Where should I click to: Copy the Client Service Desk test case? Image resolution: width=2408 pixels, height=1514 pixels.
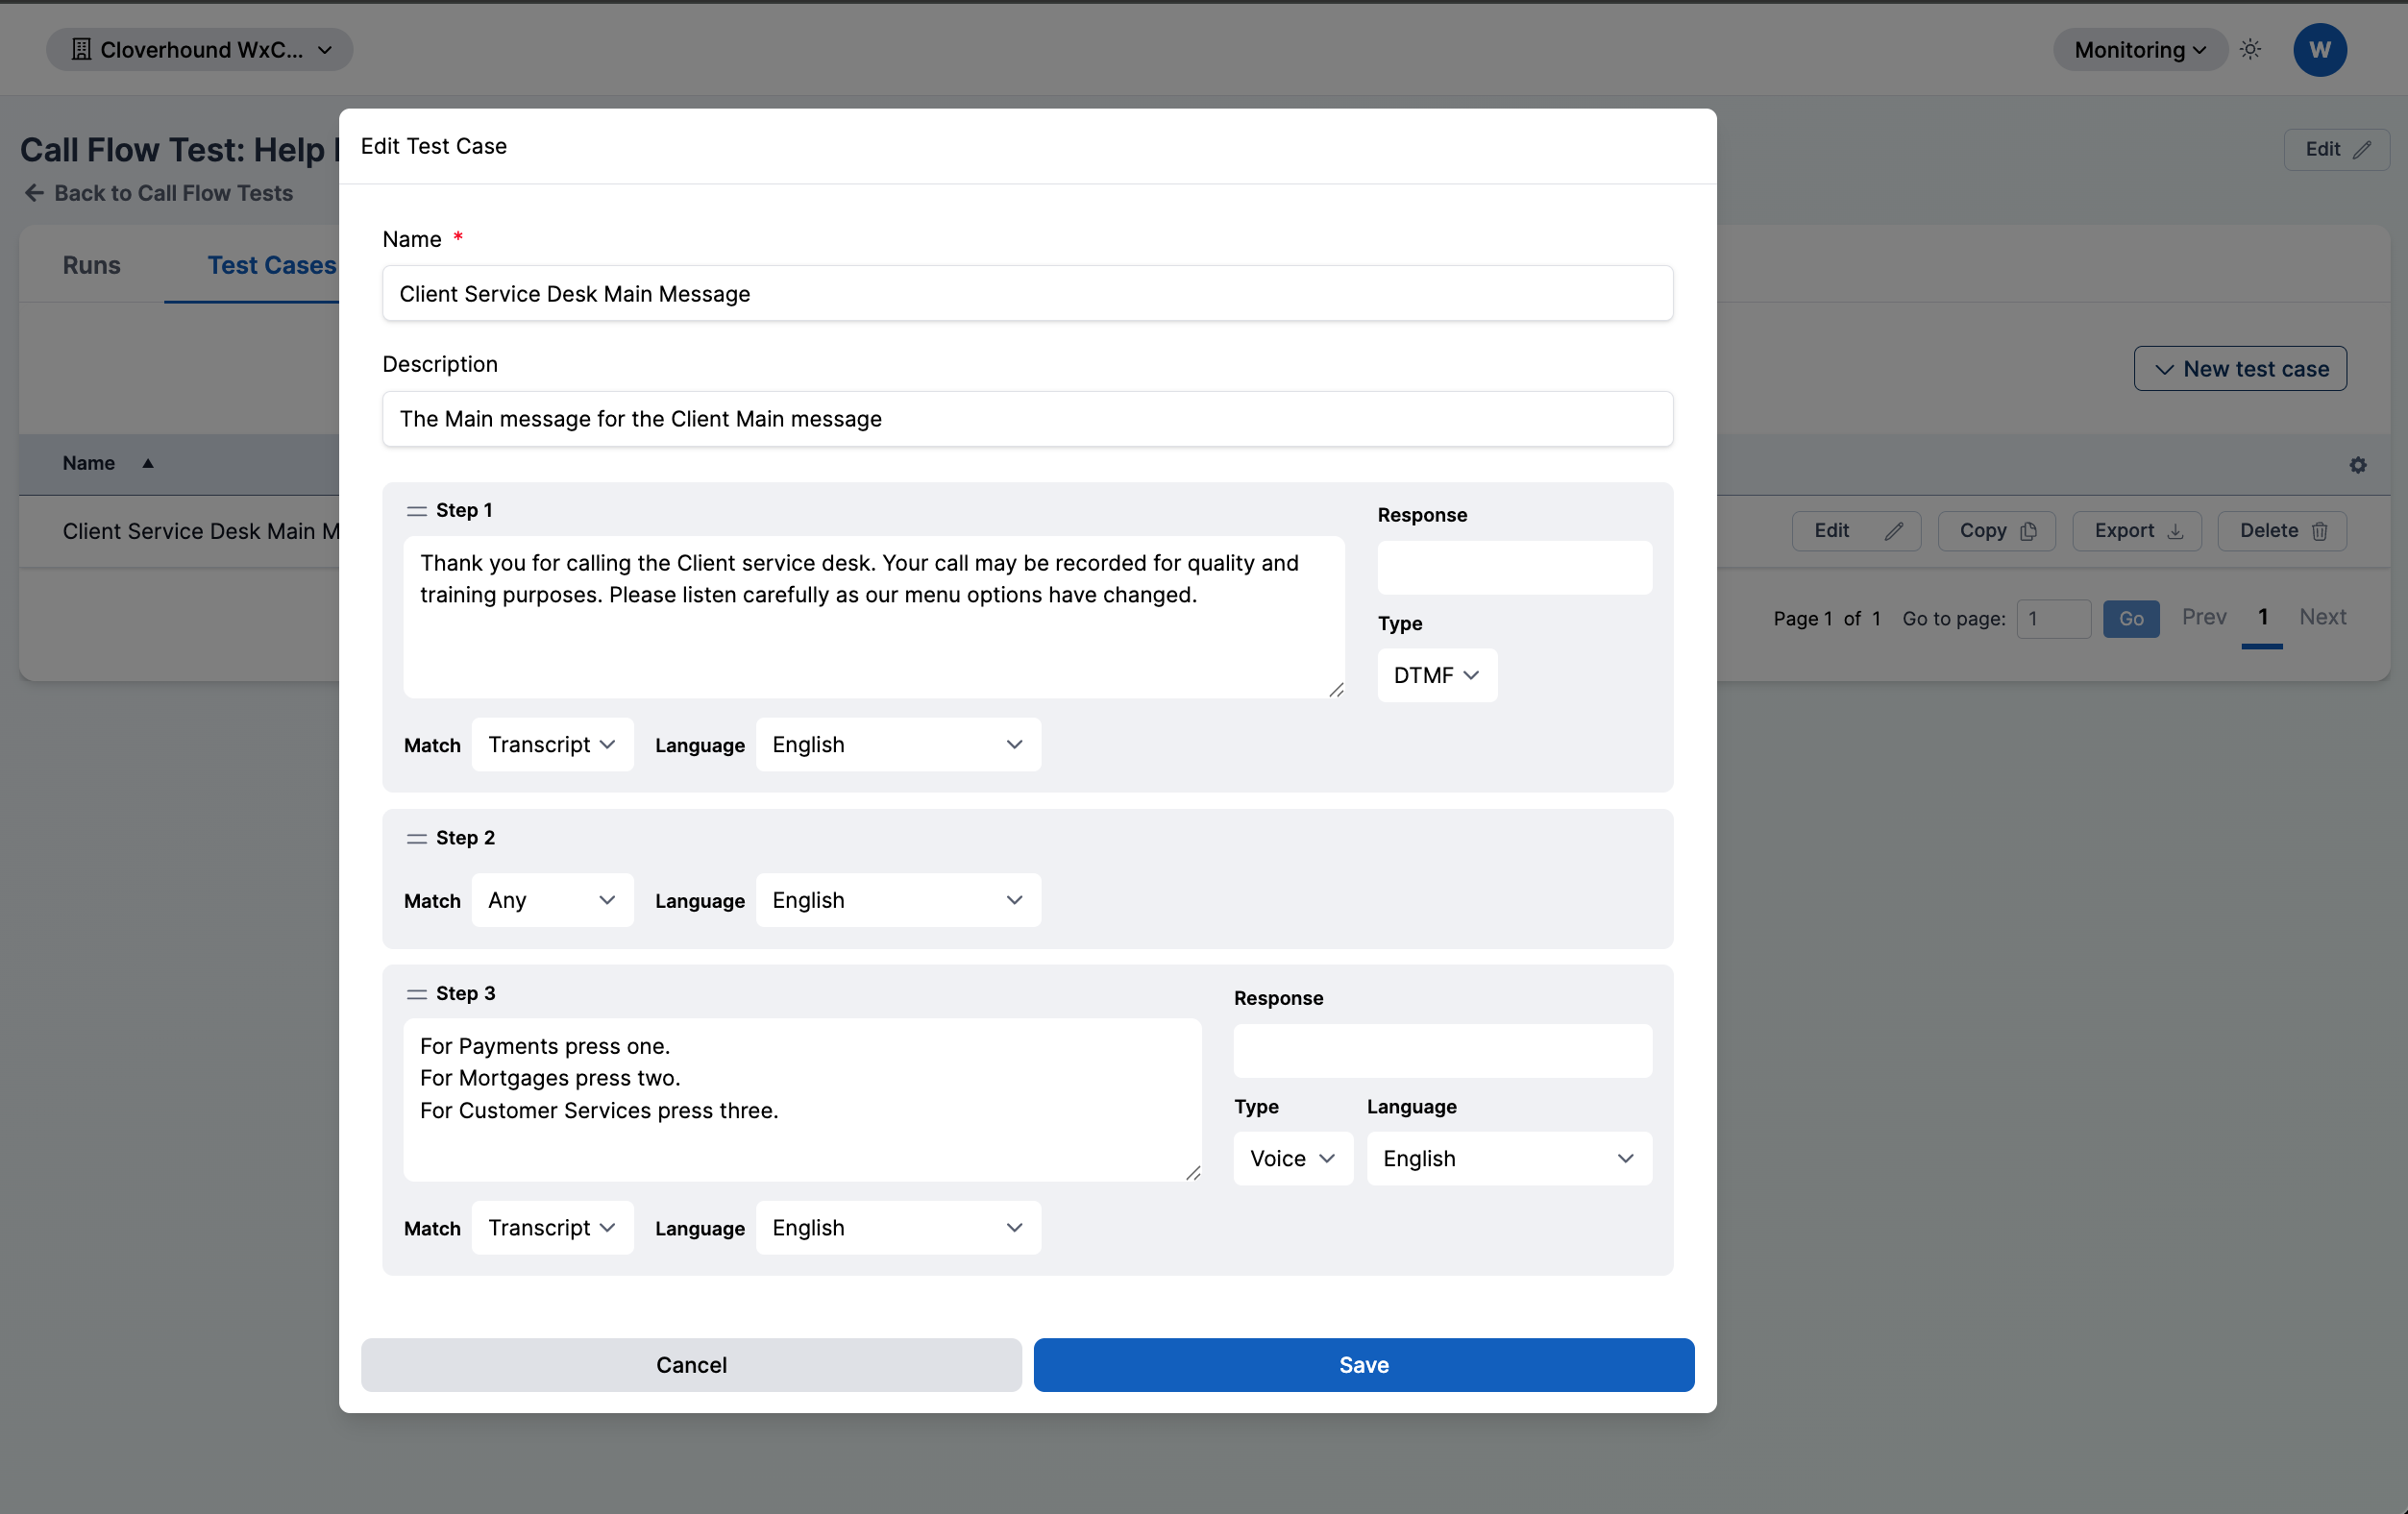pos(1996,530)
